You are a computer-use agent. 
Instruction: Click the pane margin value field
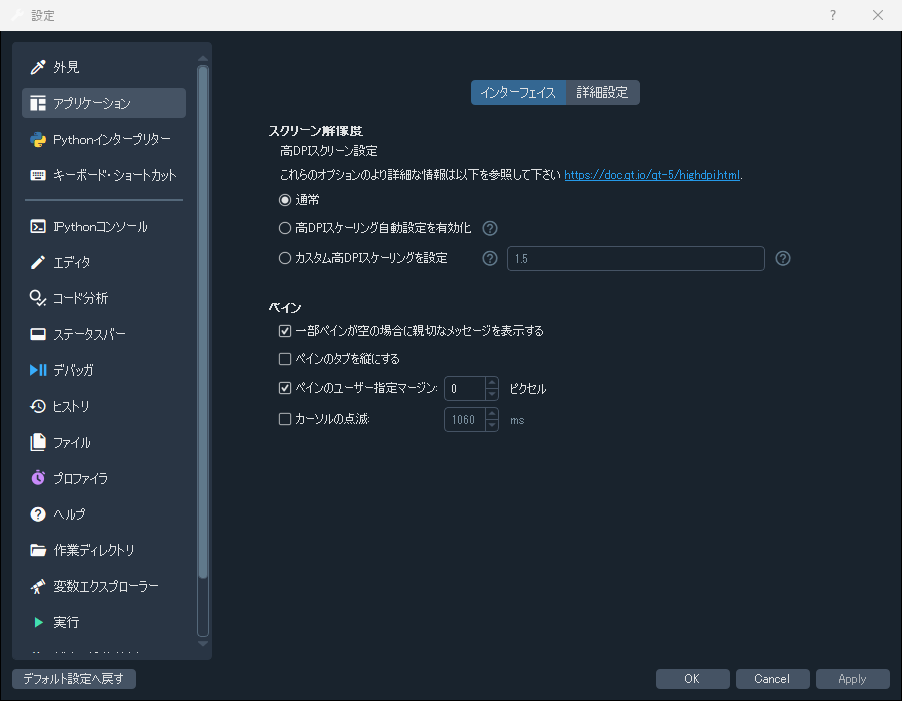coord(465,389)
